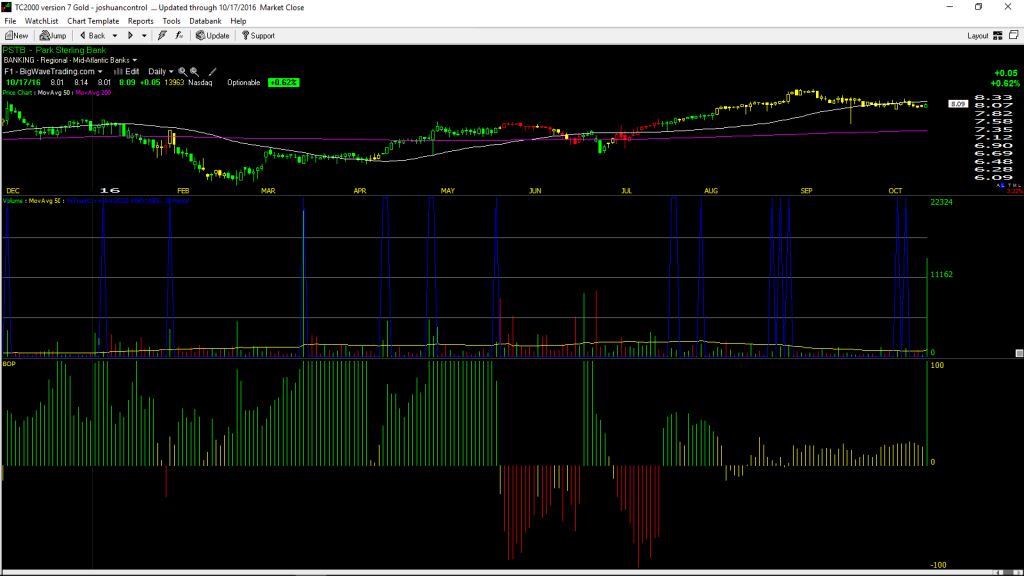
Task: Click the lightning bolt toolbar icon
Action: pos(162,36)
